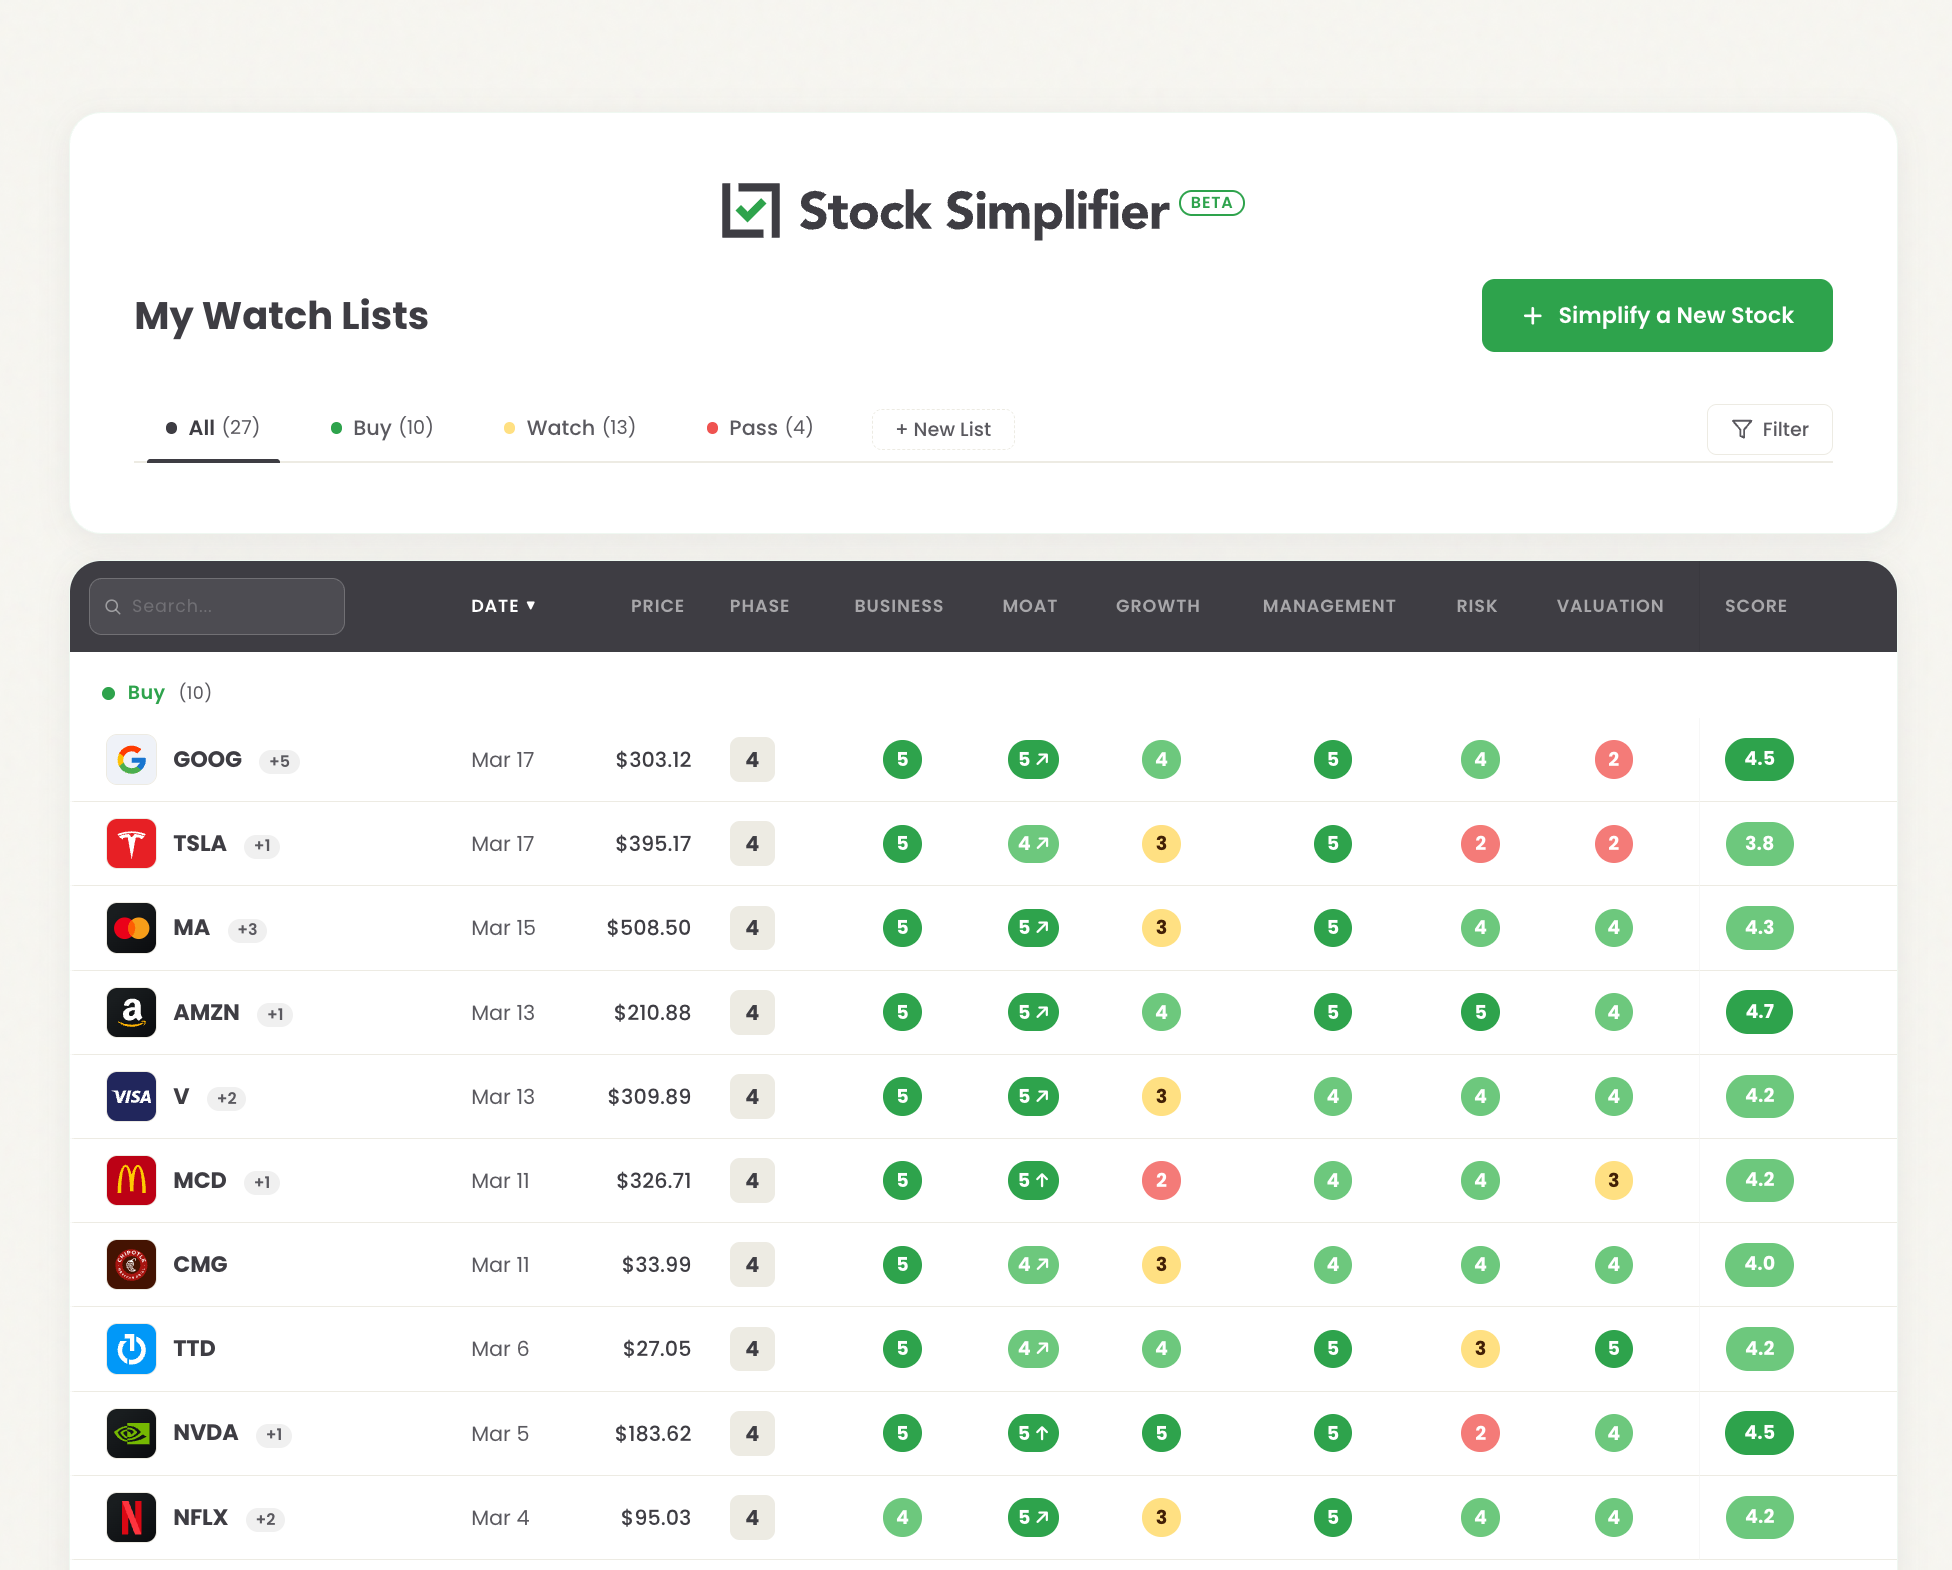1952x1570 pixels.
Task: Expand the +5 badge next to GOOG
Action: [x=280, y=761]
